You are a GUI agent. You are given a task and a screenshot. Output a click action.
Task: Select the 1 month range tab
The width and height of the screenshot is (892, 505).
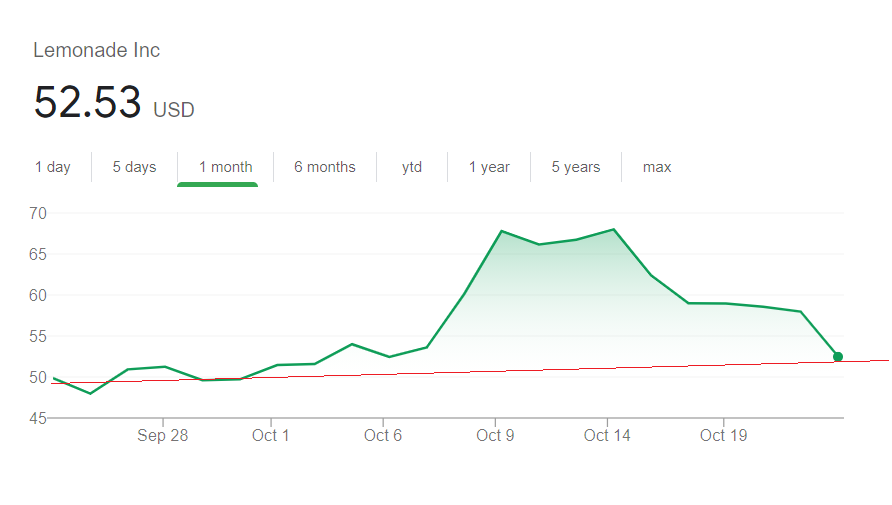225,167
